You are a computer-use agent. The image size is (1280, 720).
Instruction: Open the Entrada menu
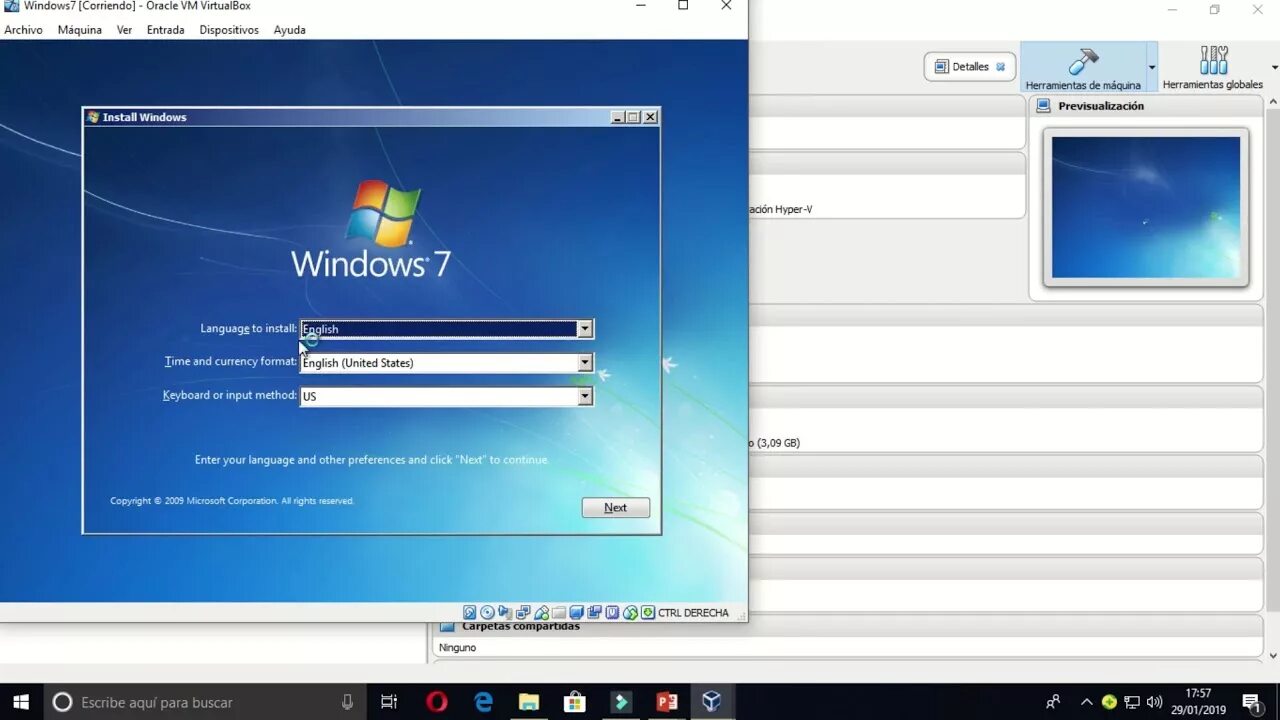165,30
